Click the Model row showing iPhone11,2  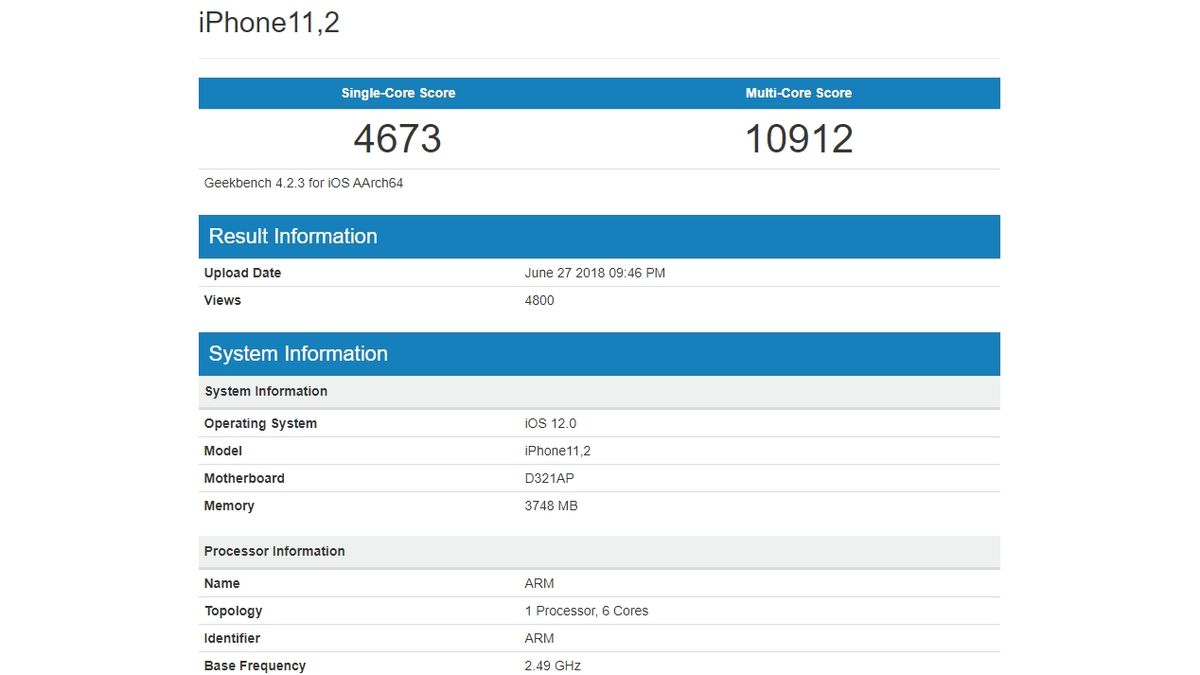coord(557,451)
